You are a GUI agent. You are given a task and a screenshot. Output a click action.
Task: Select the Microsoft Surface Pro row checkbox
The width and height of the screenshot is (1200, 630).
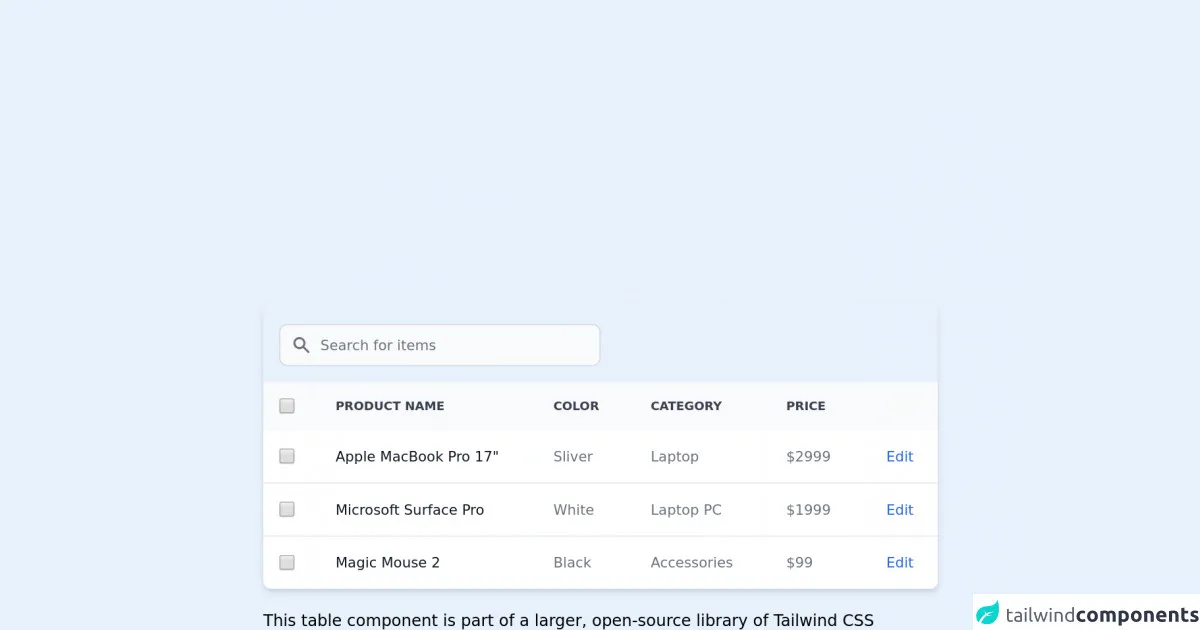tap(287, 509)
